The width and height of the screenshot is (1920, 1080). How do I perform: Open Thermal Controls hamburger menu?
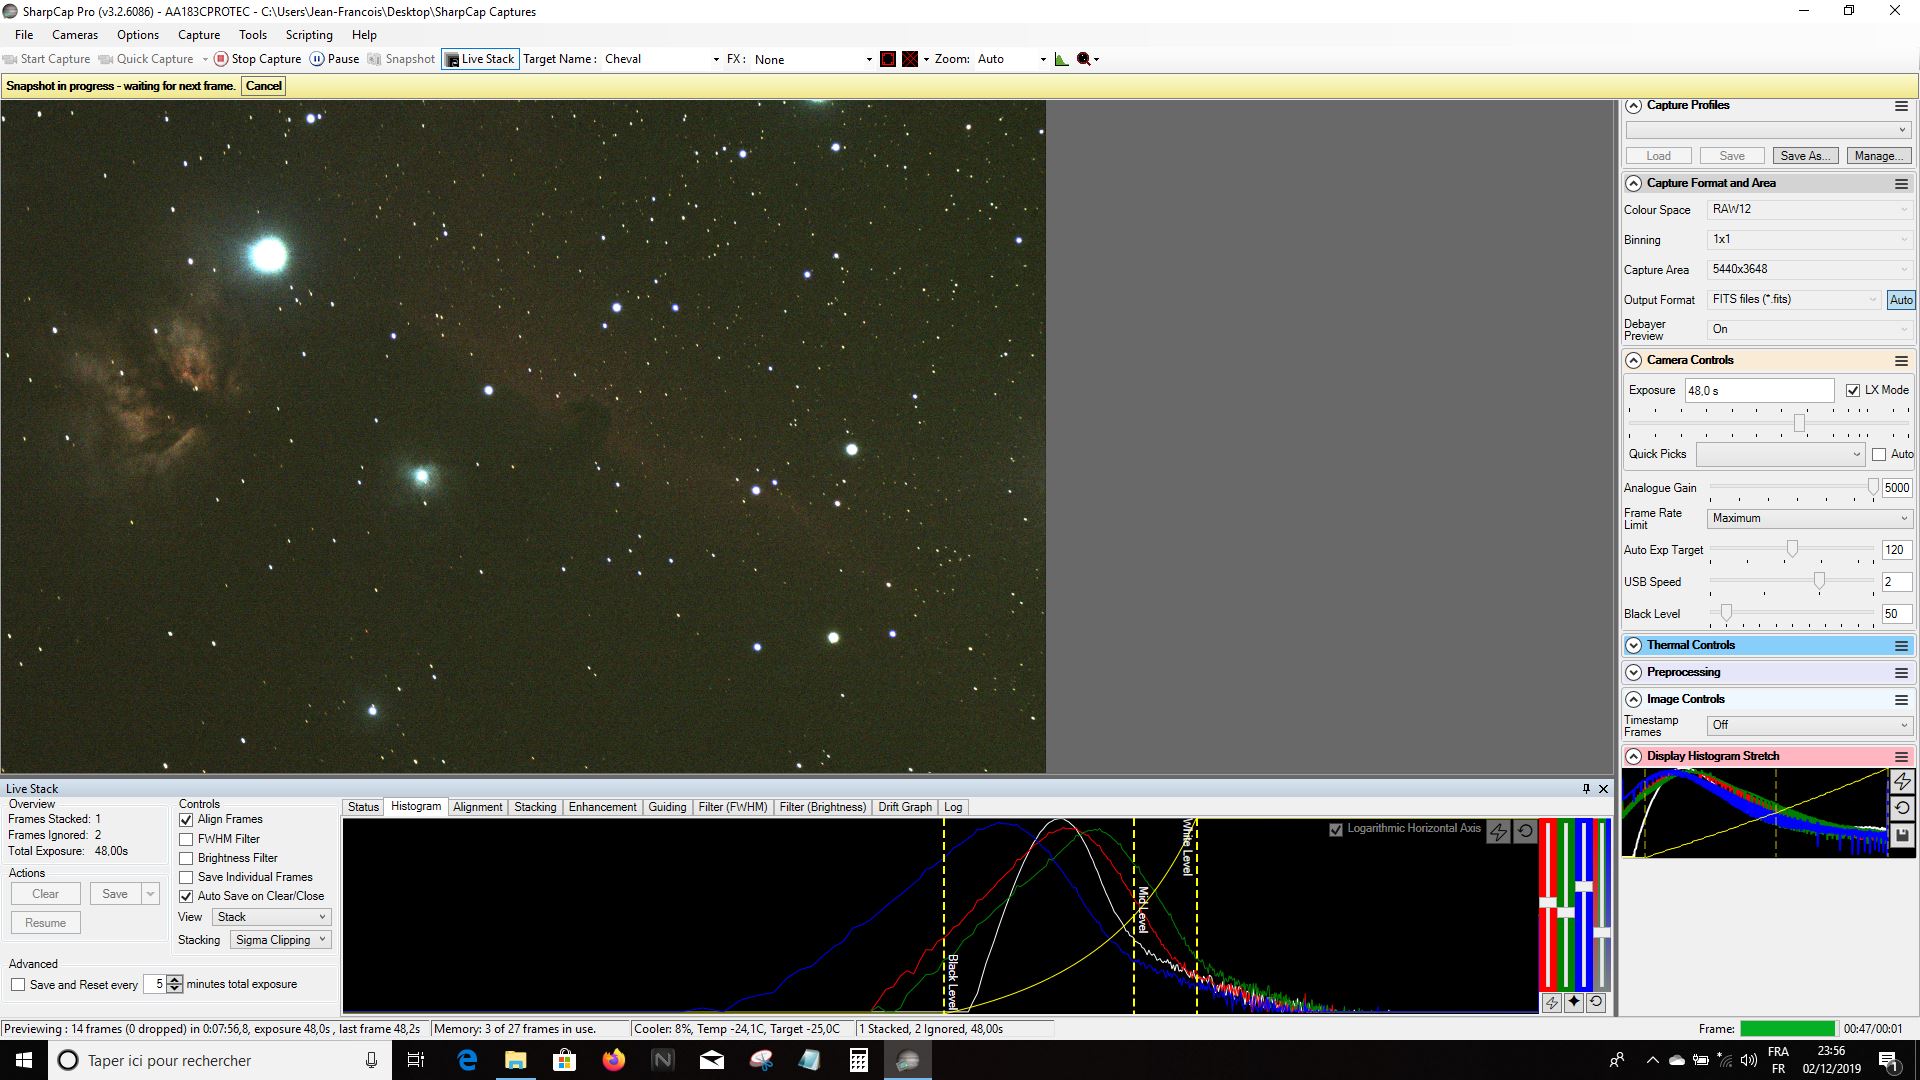(1901, 646)
